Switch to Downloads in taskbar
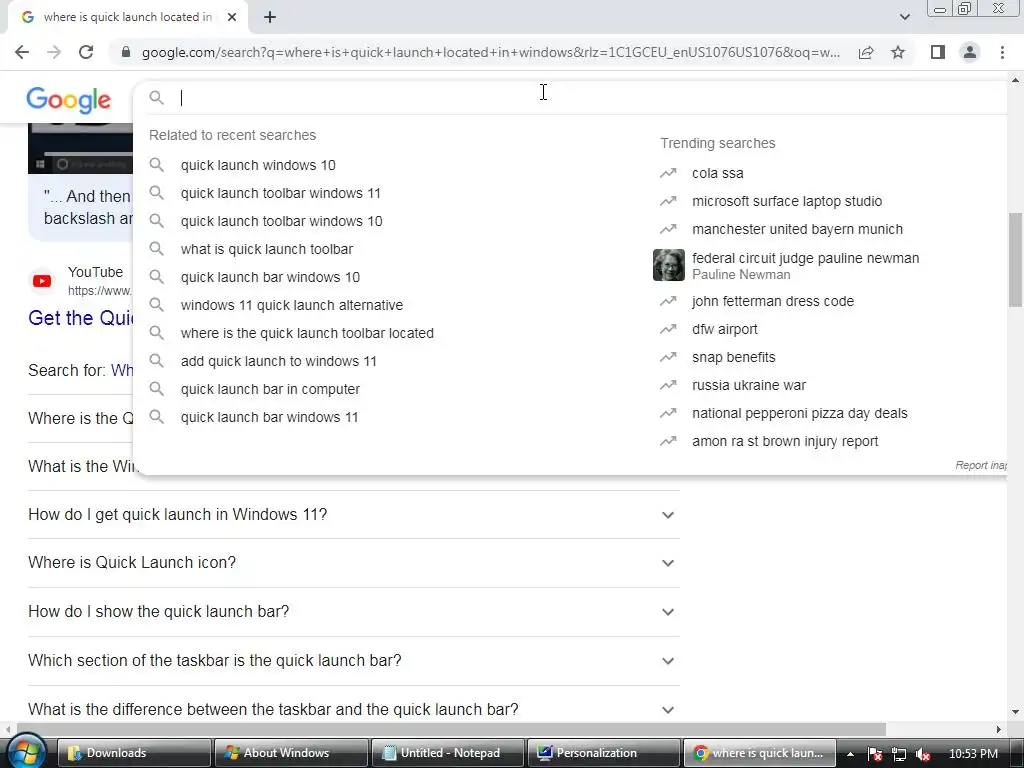This screenshot has width=1024, height=768. tap(134, 753)
